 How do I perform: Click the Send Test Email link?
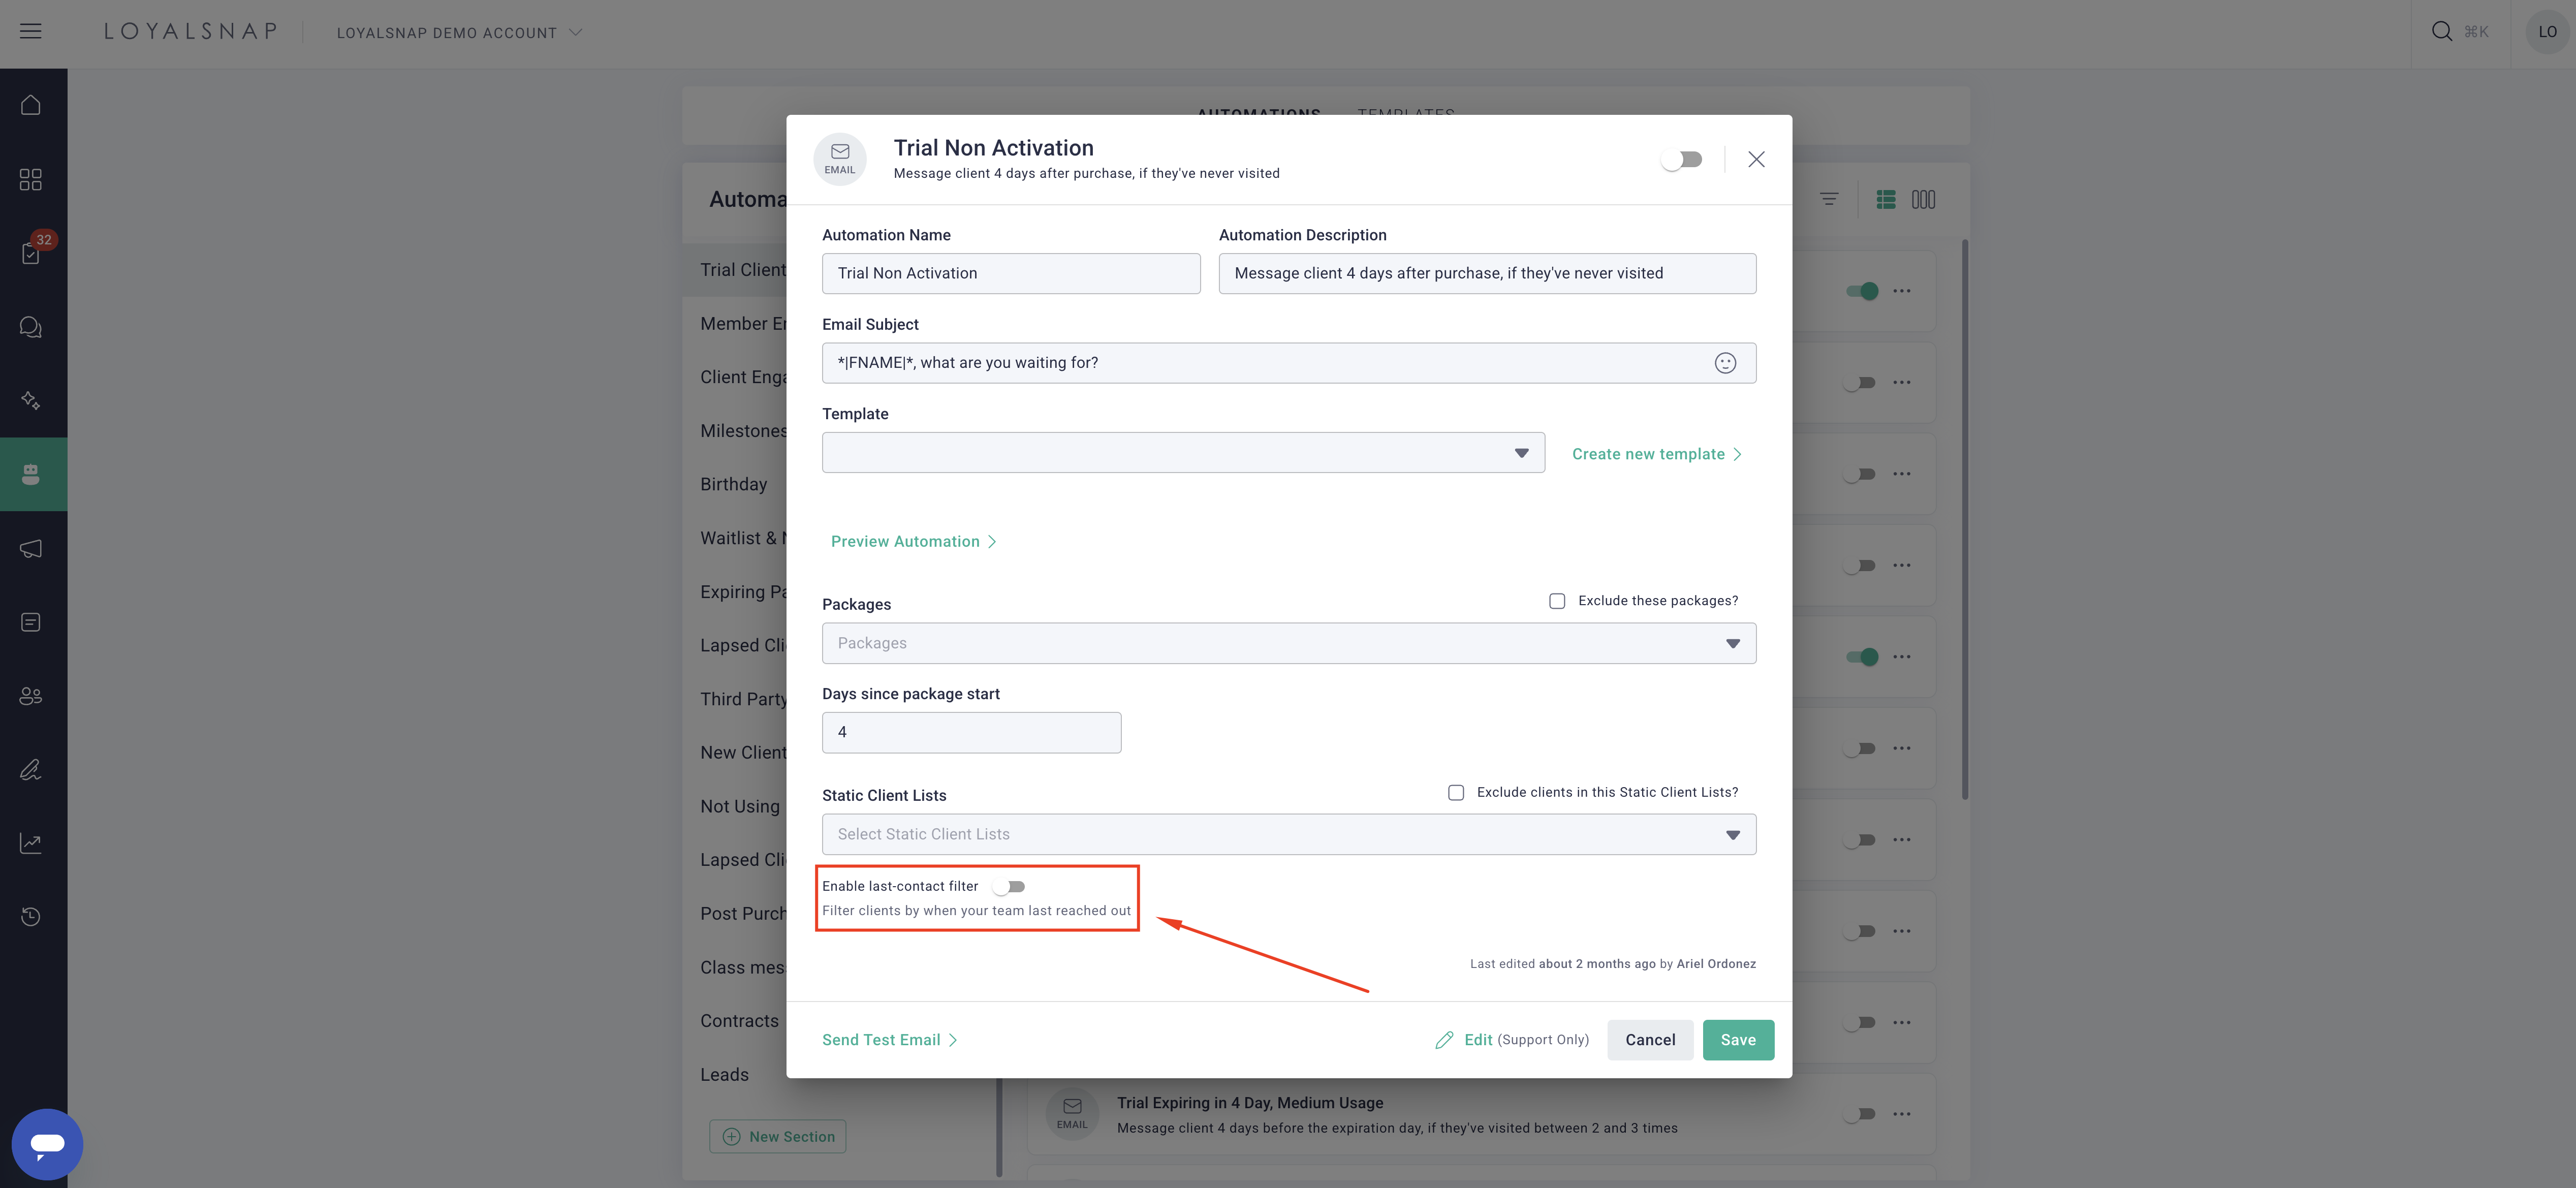pyautogui.click(x=890, y=1040)
